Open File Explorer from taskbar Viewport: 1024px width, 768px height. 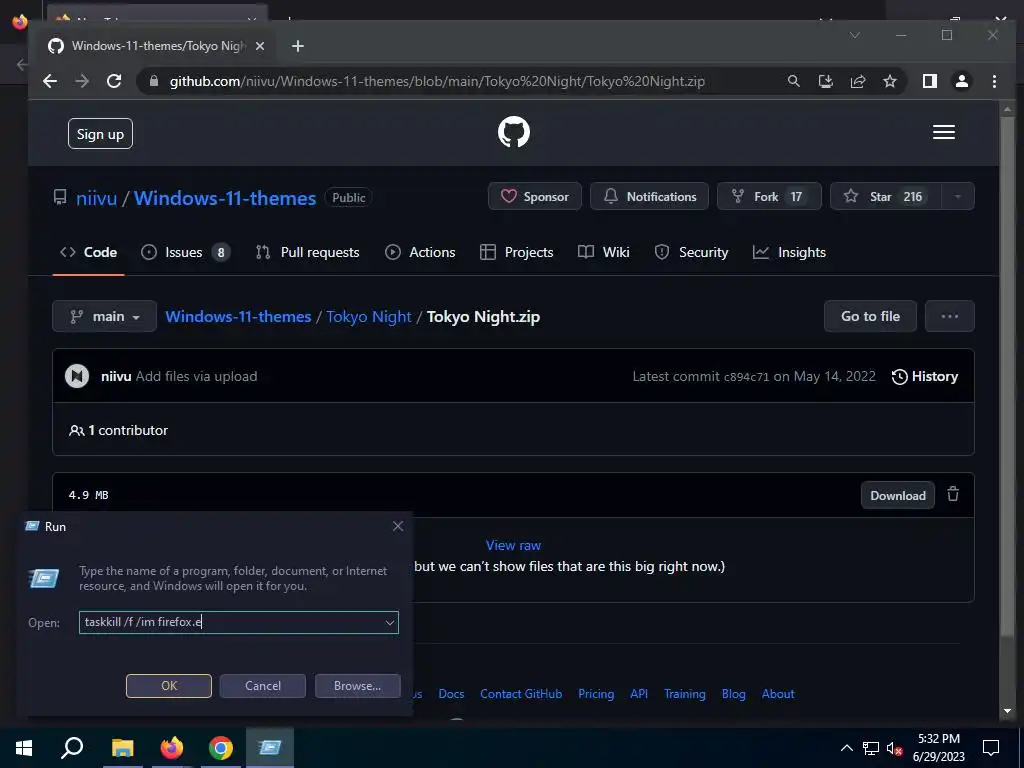point(122,748)
